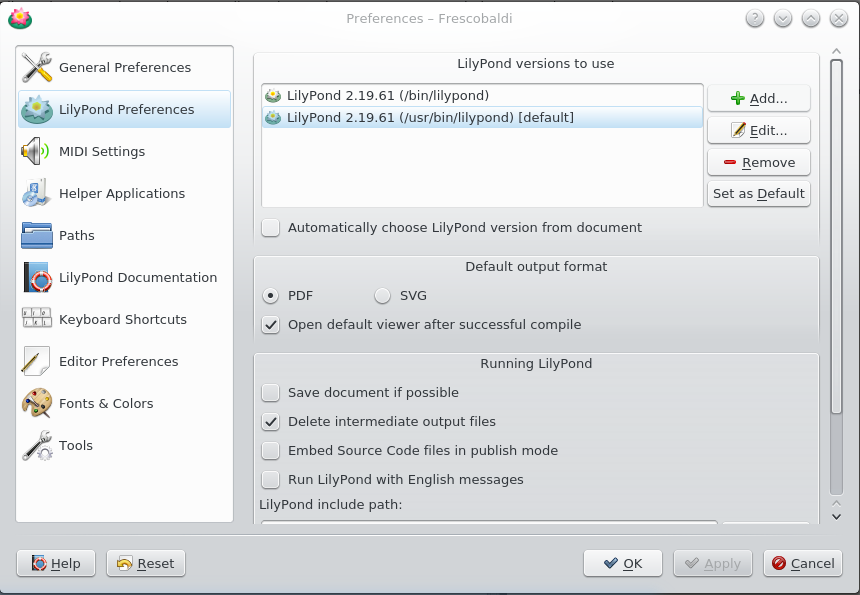The height and width of the screenshot is (595, 860).
Task: Click the Keyboard Shortcuts keyboard icon
Action: point(37,318)
